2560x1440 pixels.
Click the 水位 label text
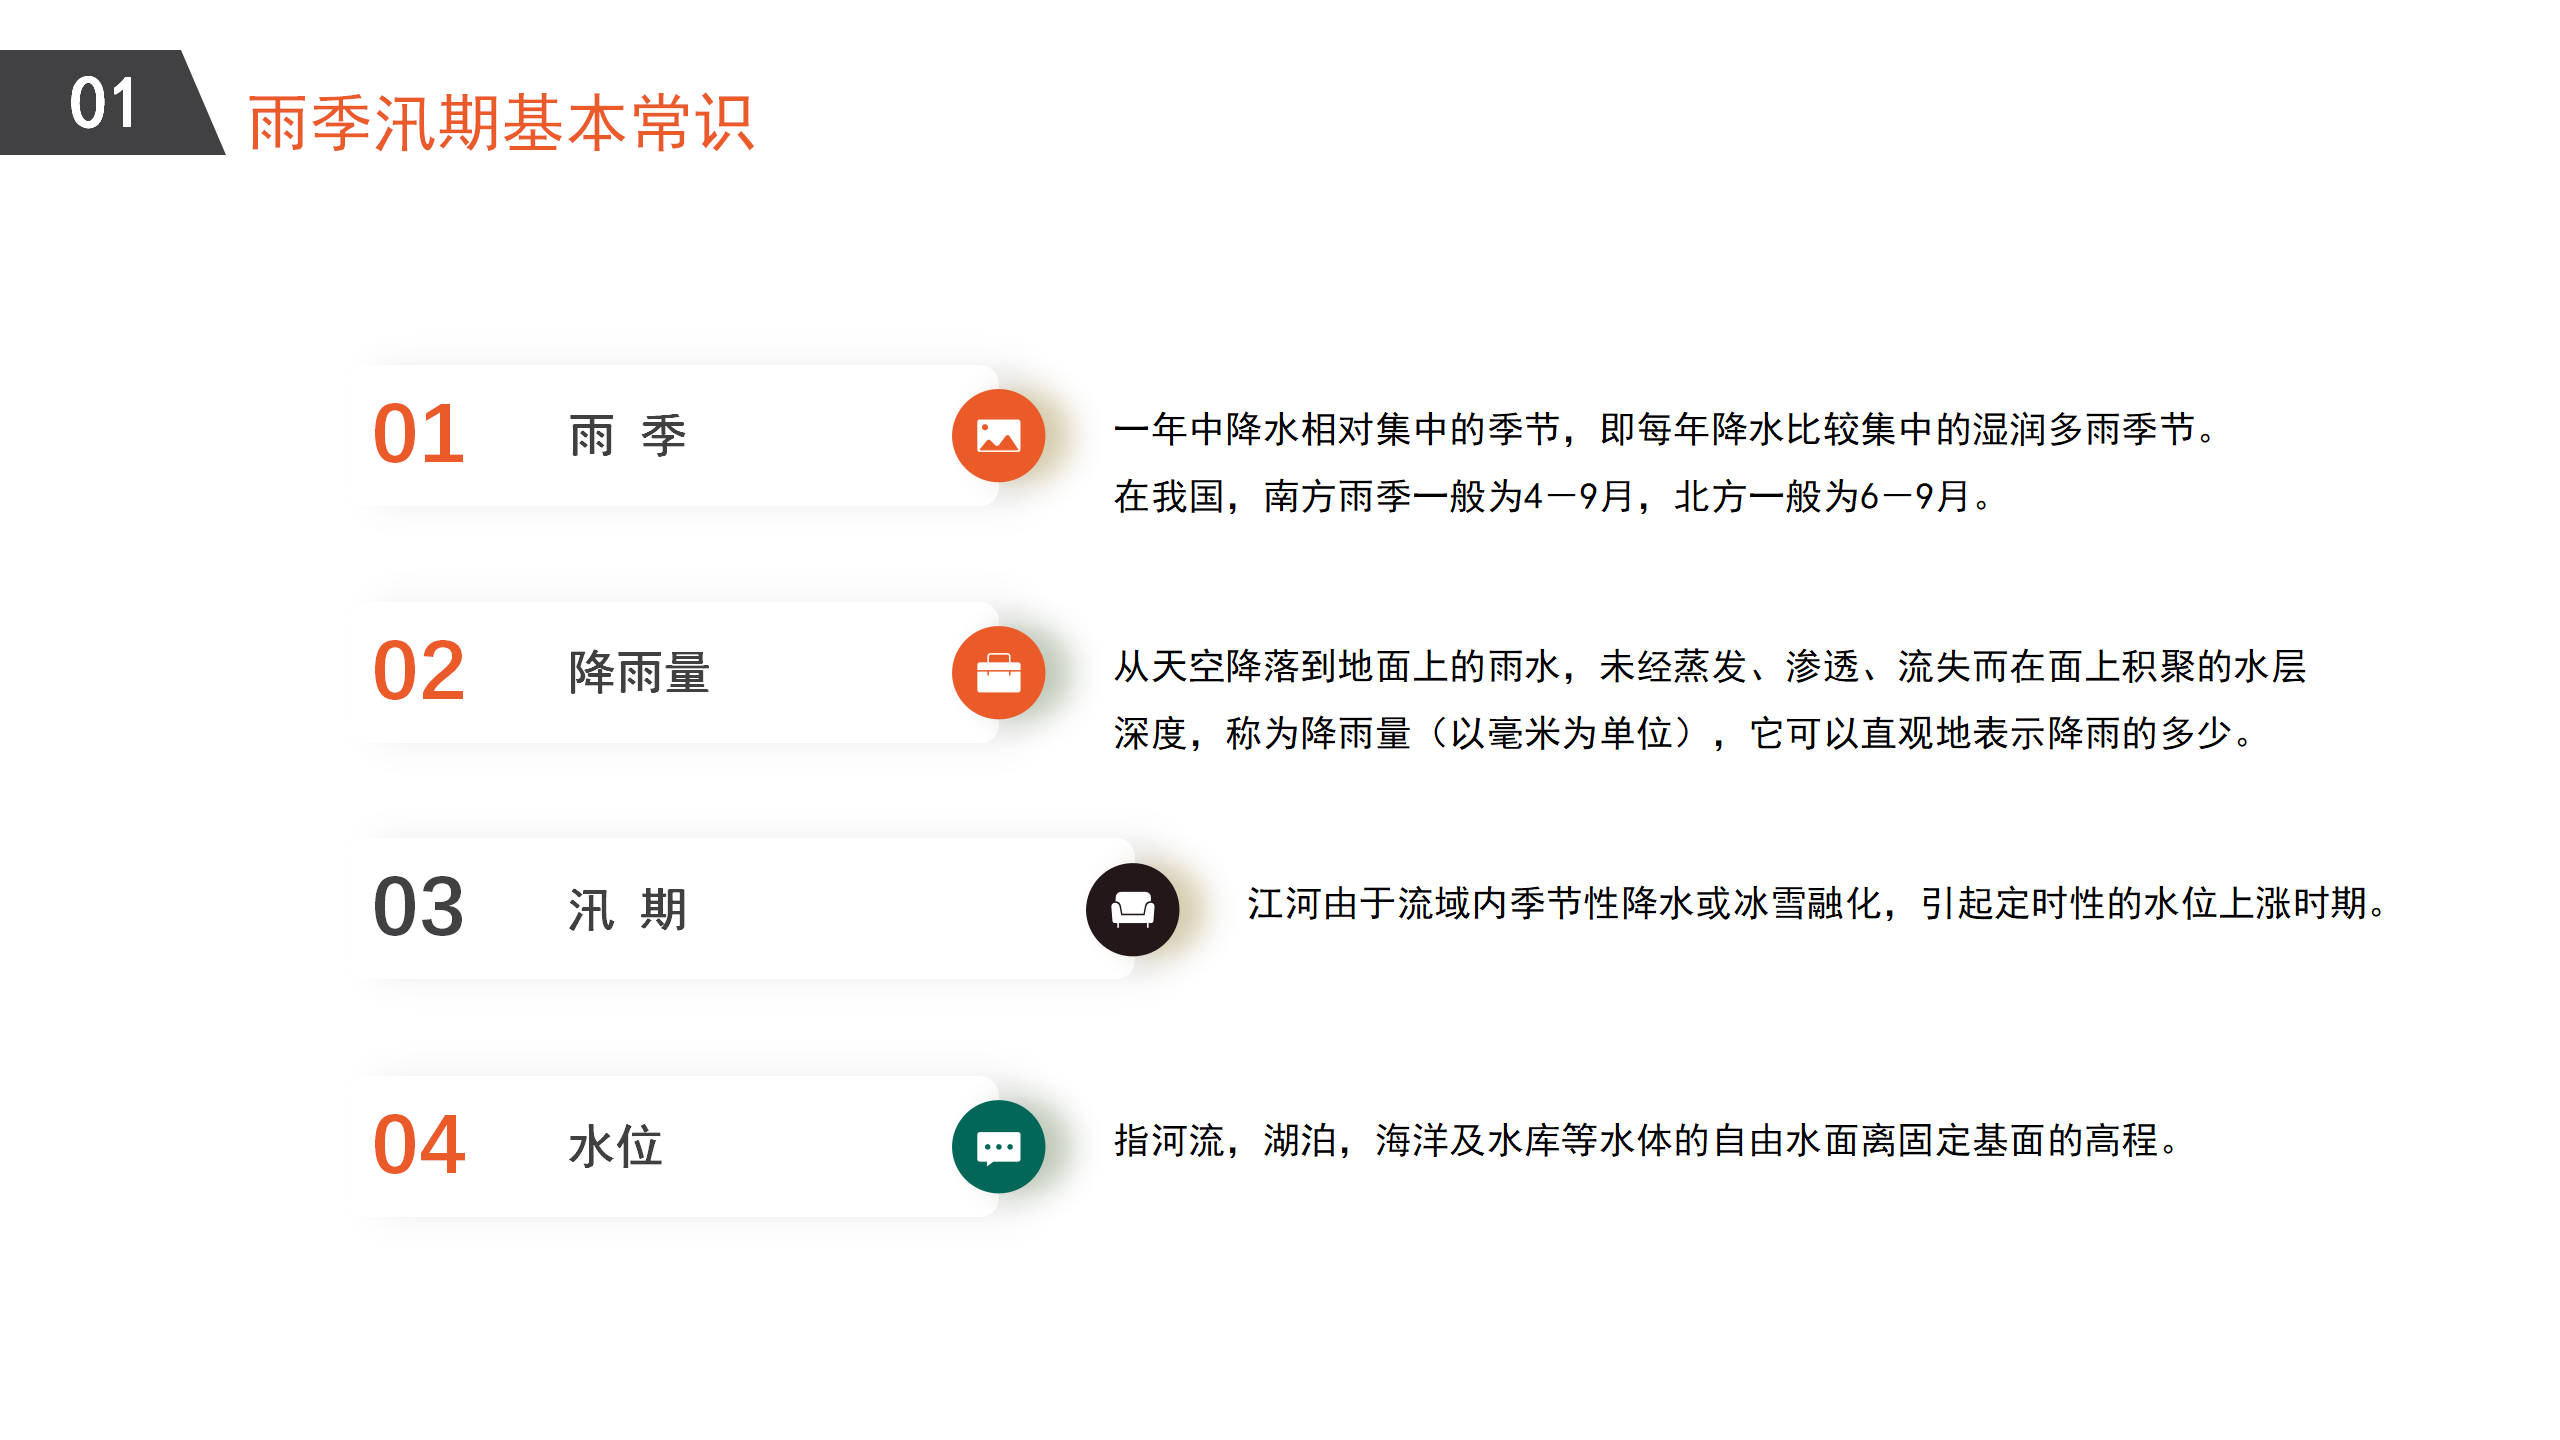615,1147
